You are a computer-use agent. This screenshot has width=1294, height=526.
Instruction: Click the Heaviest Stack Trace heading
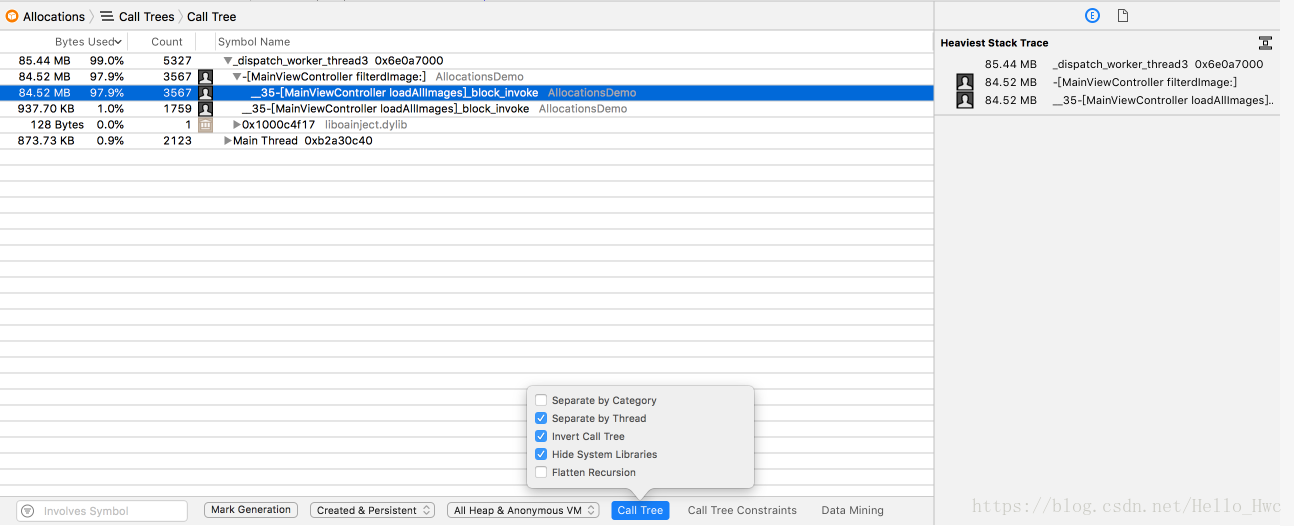994,43
